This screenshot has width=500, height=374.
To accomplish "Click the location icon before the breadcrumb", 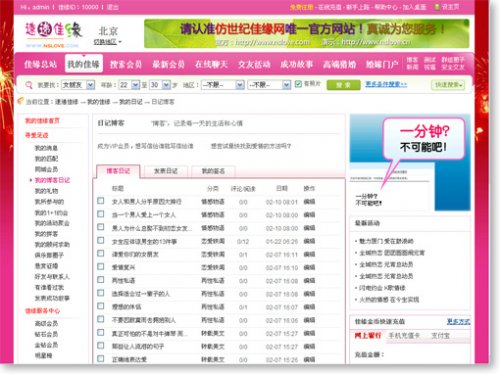I will click(21, 101).
